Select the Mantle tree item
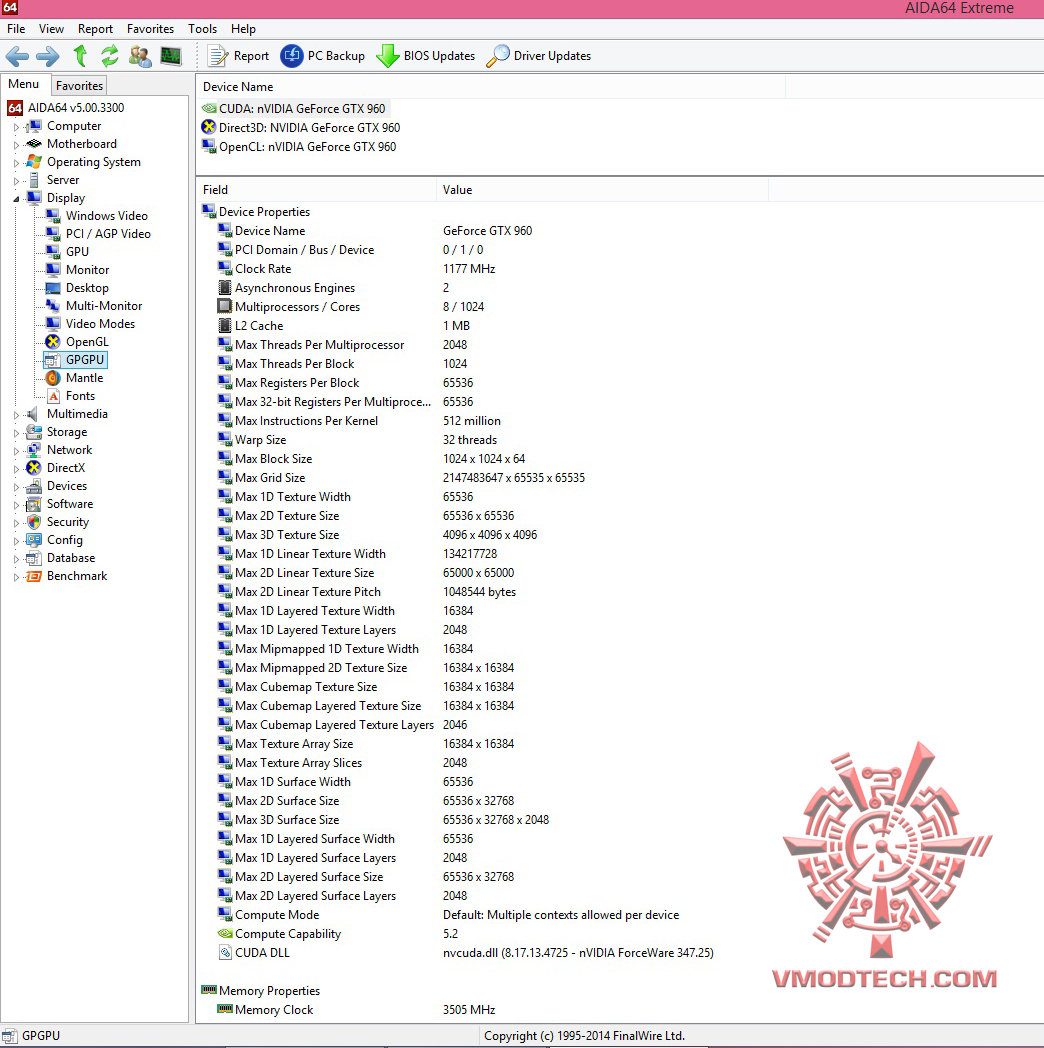The height and width of the screenshot is (1048, 1044). tap(75, 378)
